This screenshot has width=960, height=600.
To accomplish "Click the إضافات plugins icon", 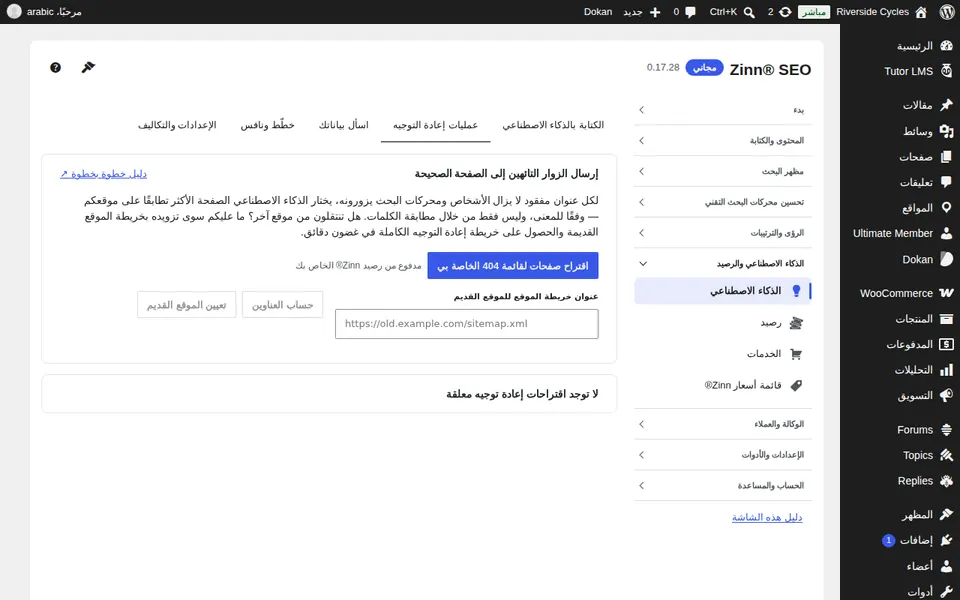I will tap(947, 540).
